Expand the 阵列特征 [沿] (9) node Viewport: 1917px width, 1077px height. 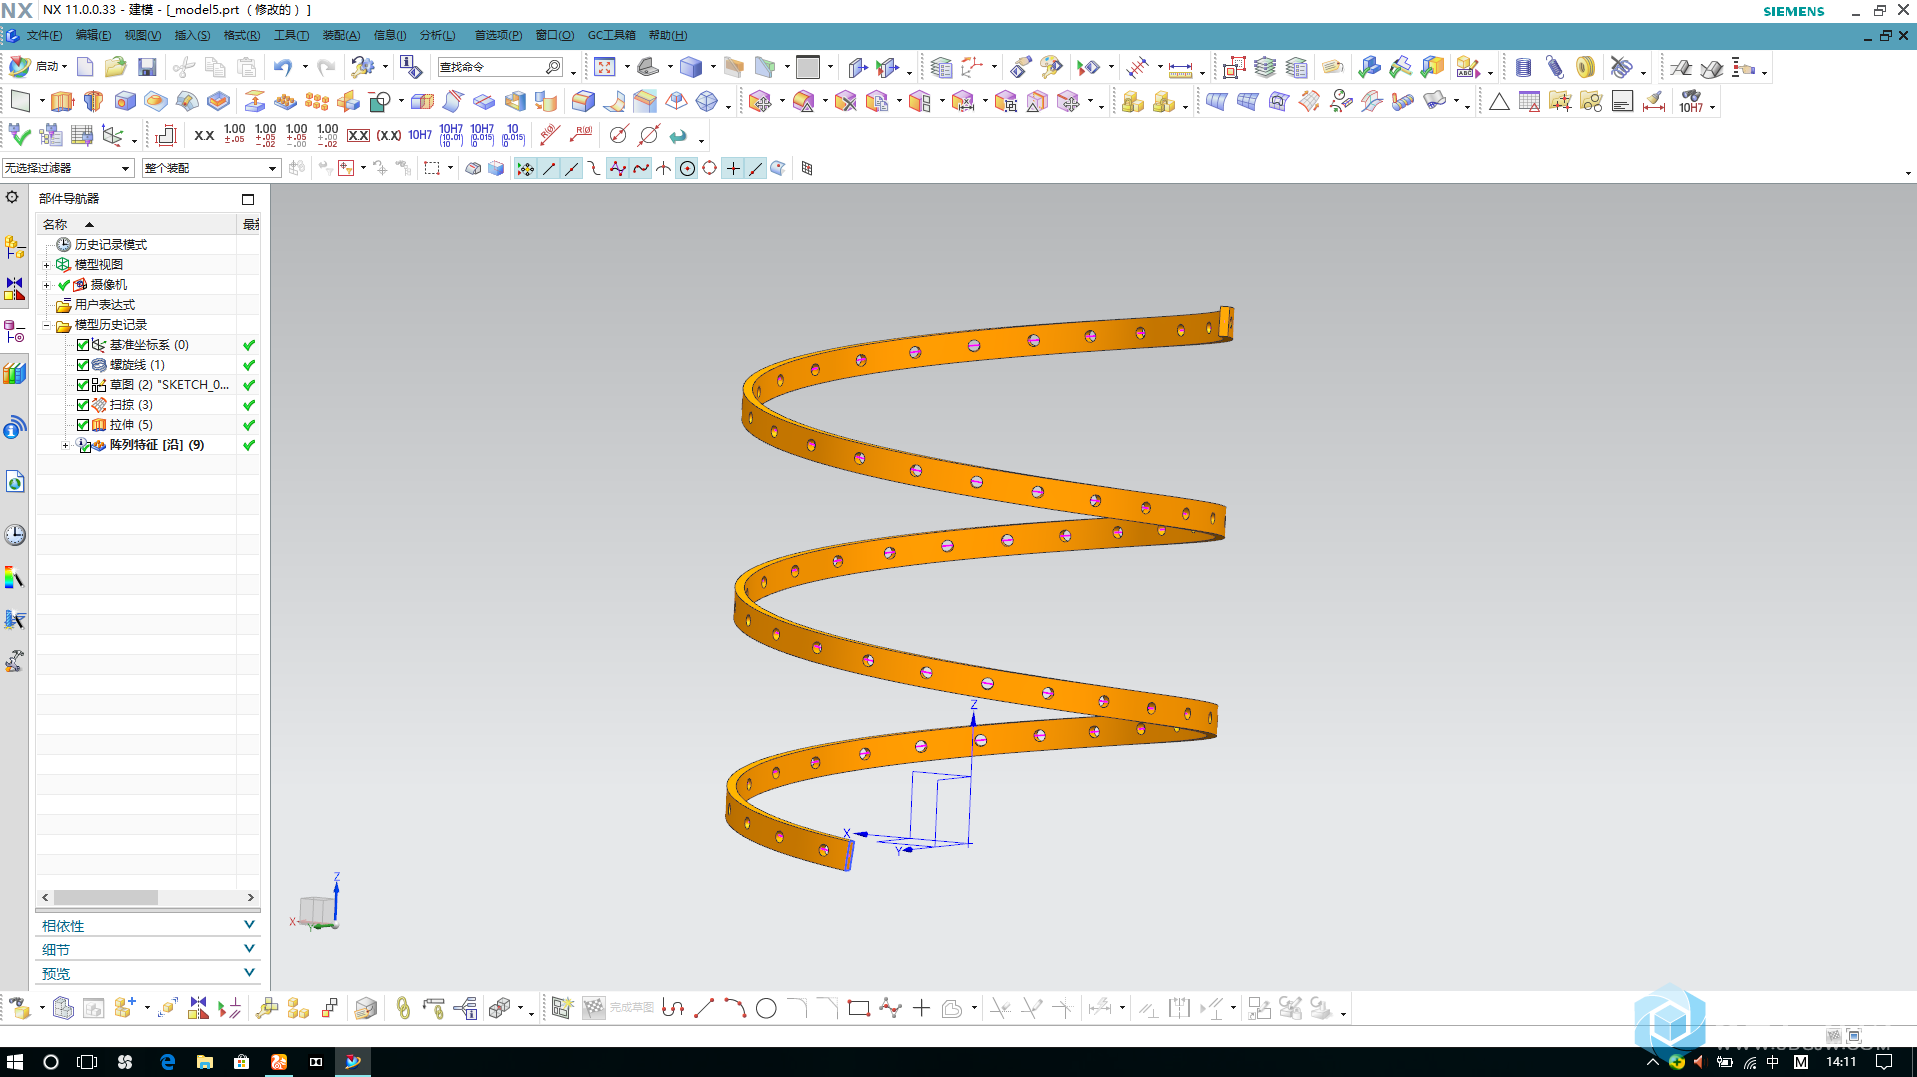coord(66,445)
